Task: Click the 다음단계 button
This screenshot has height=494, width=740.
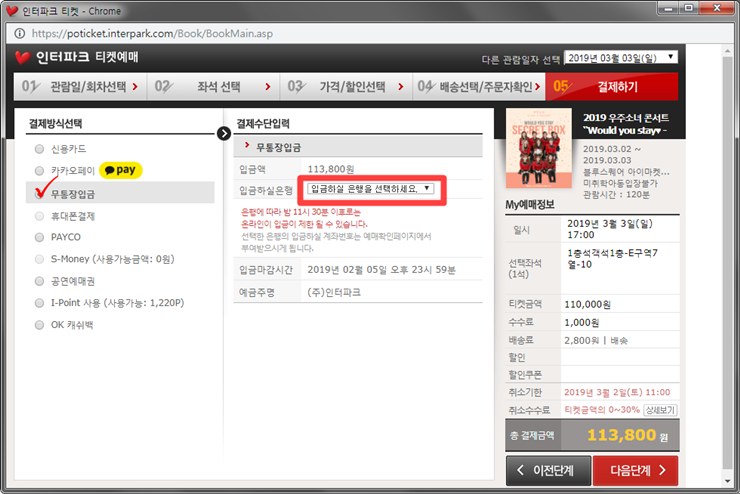Action: [636, 470]
